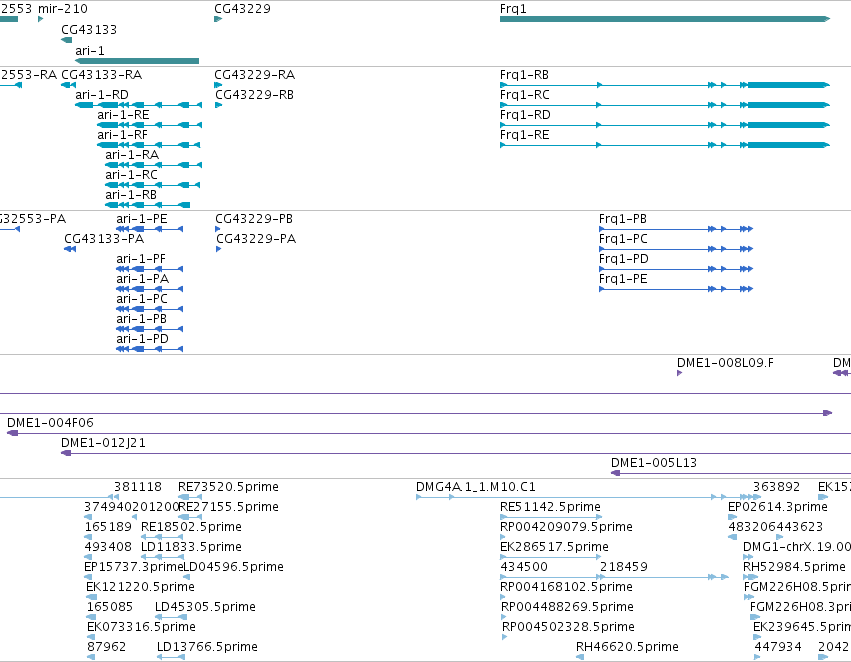Select the ari-1-PB protein label
Image resolution: width=851 pixels, height=662 pixels.
[142, 320]
